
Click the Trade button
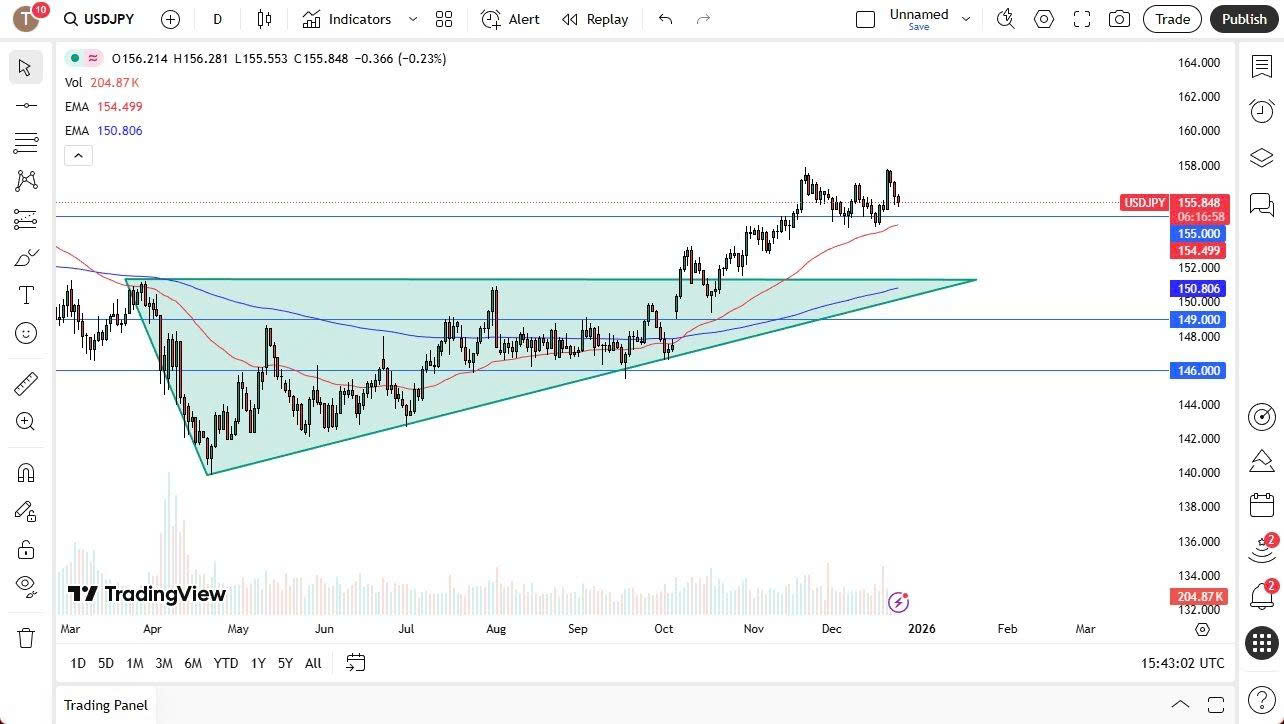(x=1172, y=19)
